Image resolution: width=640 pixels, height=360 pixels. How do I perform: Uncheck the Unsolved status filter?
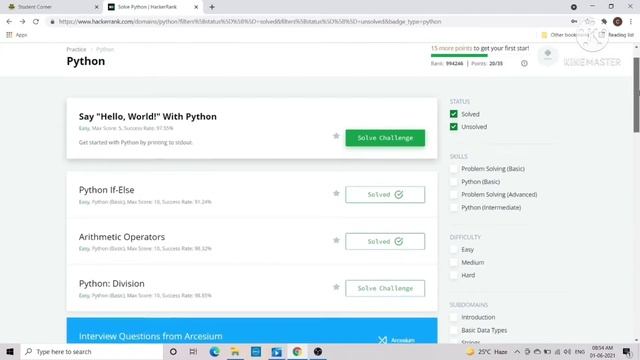[453, 127]
